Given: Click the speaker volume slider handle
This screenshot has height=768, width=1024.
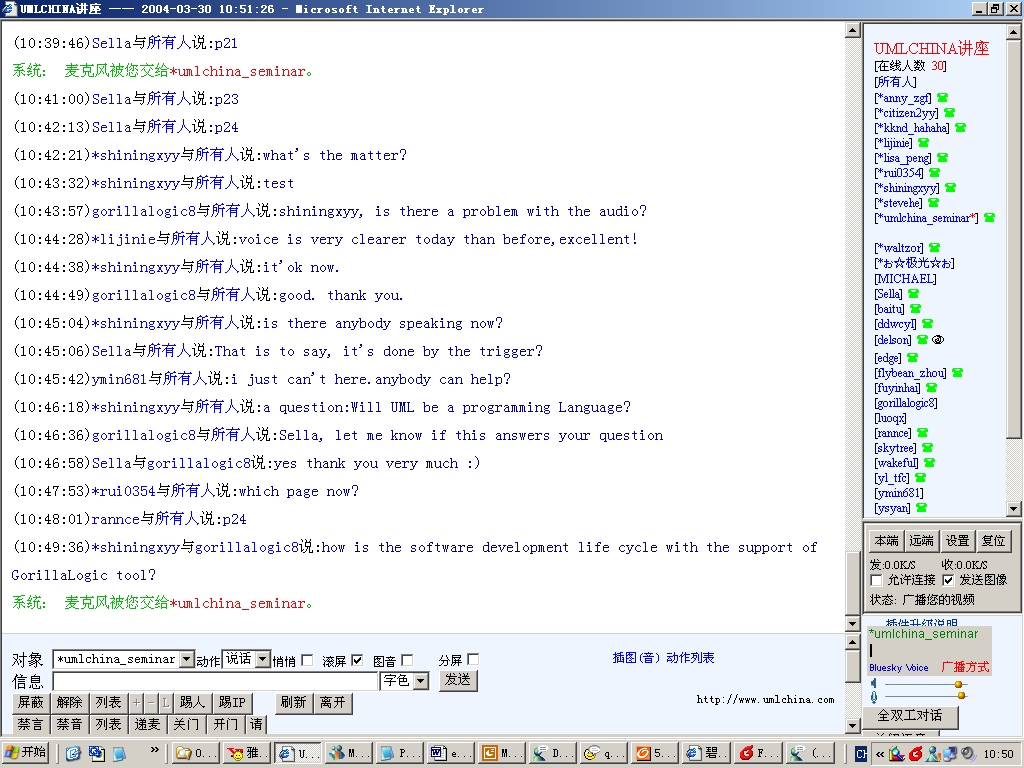Looking at the screenshot, I should pyautogui.click(x=959, y=684).
